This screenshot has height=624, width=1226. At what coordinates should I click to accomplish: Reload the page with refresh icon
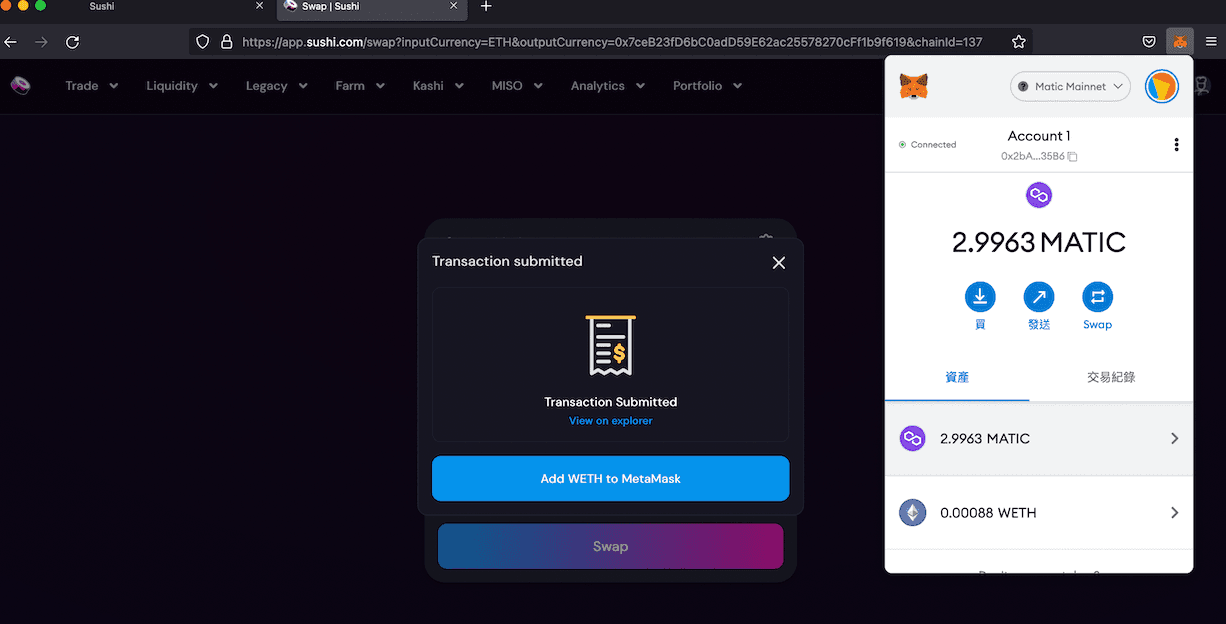[x=72, y=42]
